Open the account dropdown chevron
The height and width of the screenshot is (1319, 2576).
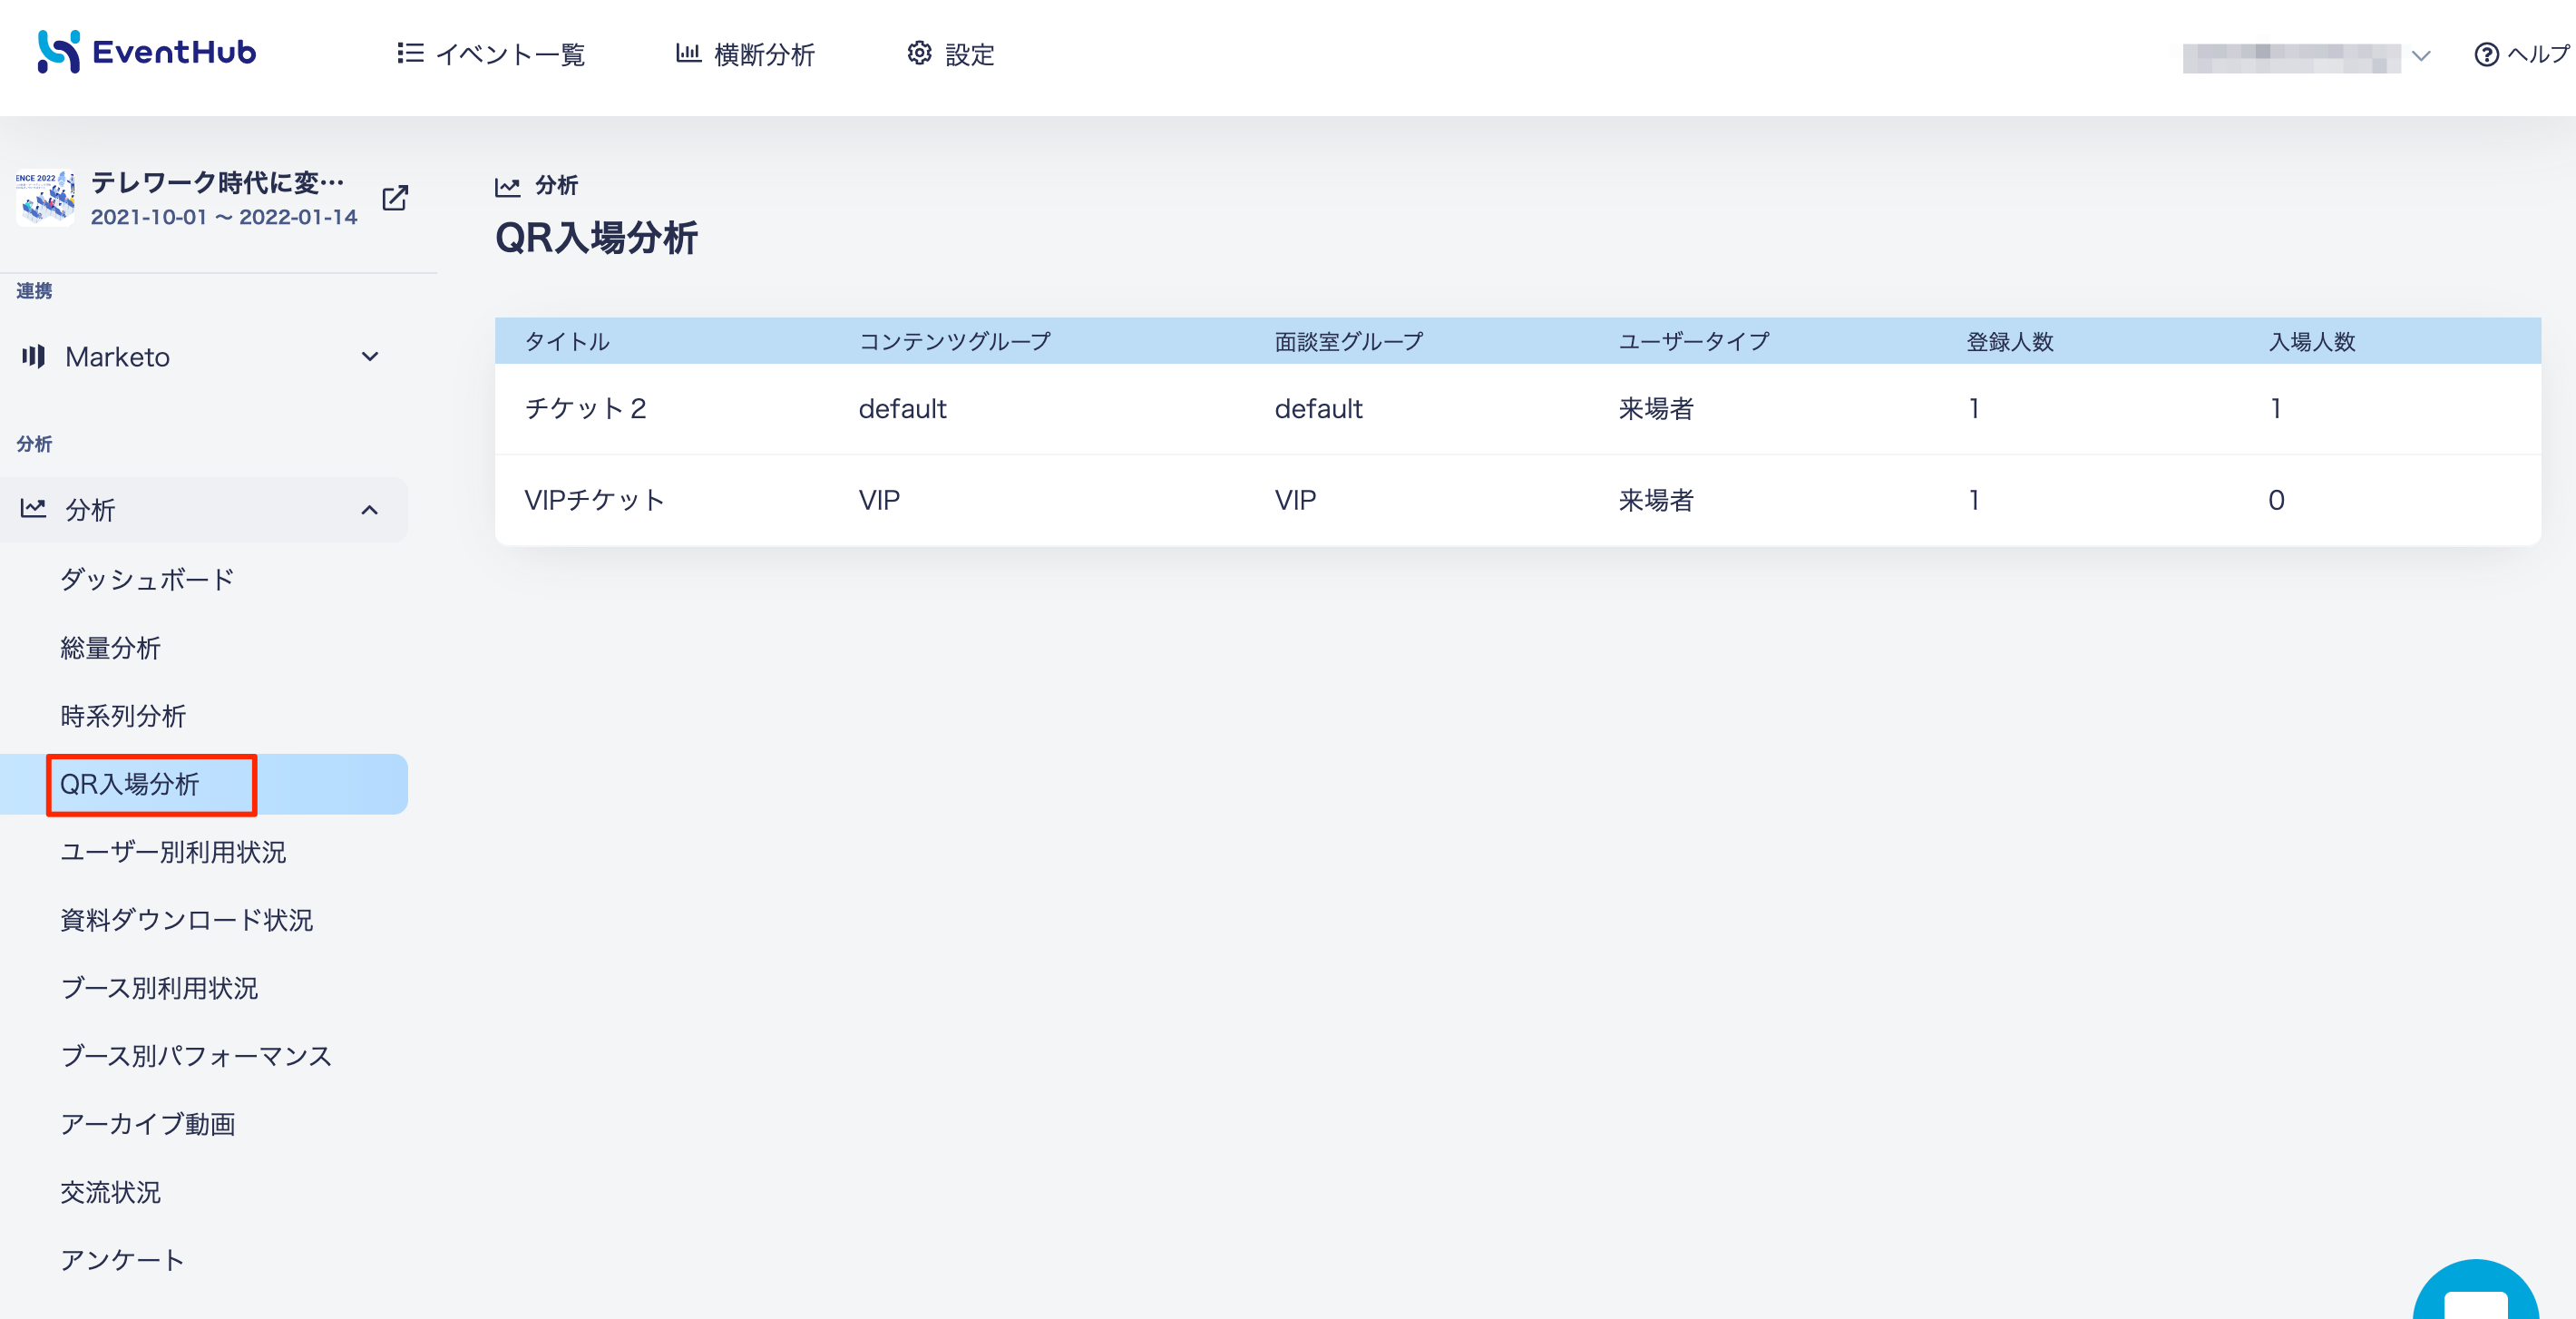point(2420,56)
